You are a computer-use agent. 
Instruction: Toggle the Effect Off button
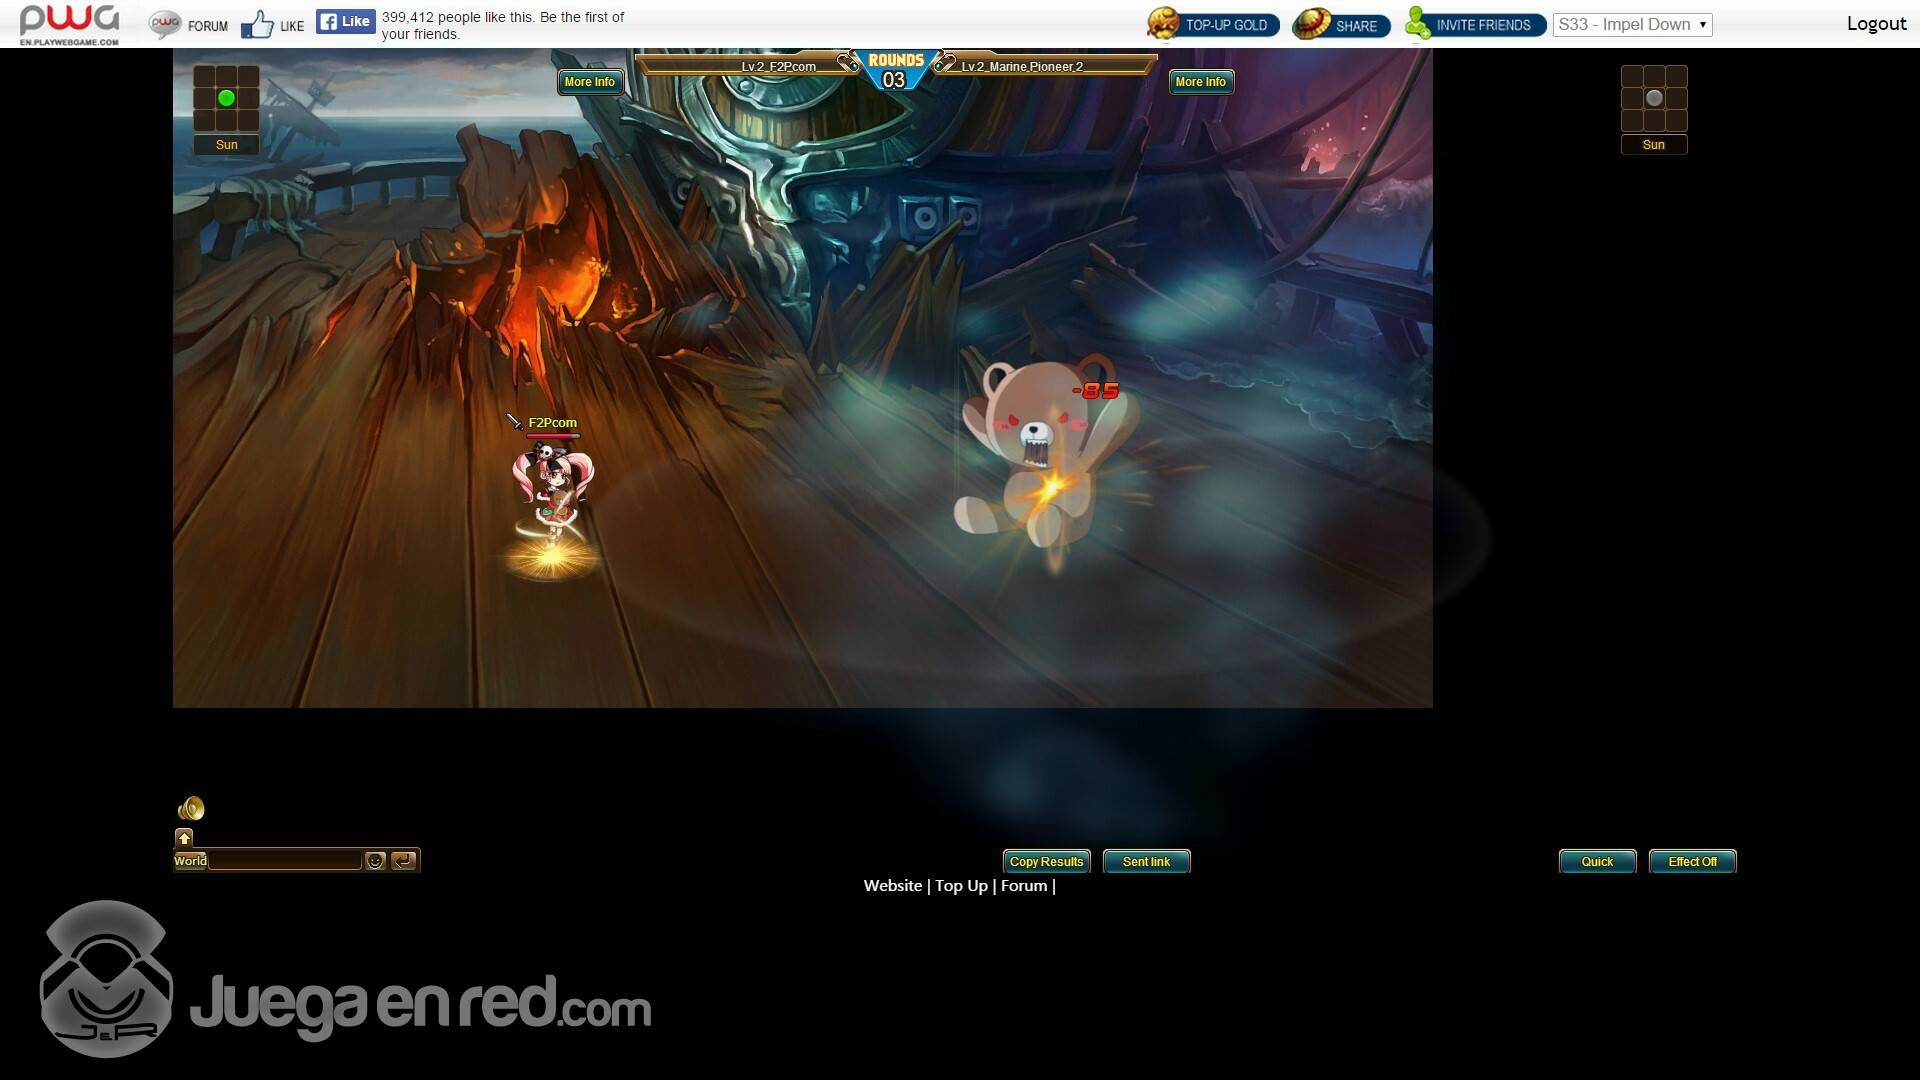1692,862
